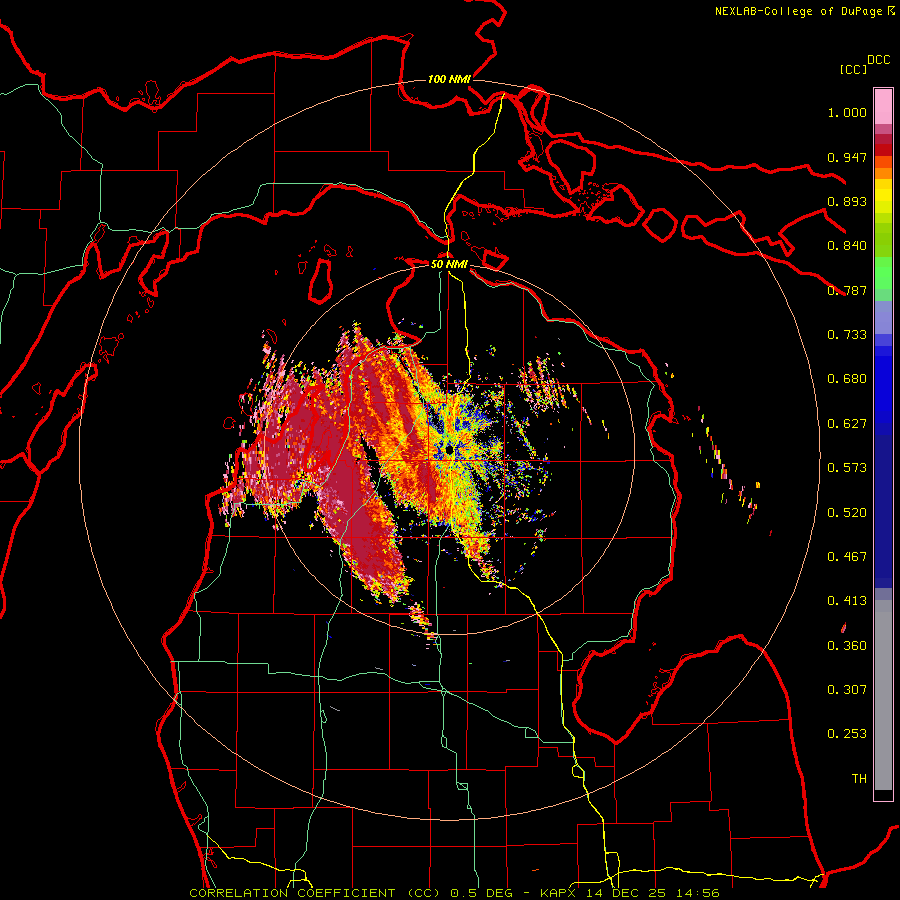Click the 50 NMI range ring label
This screenshot has height=900, width=900.
449,265
